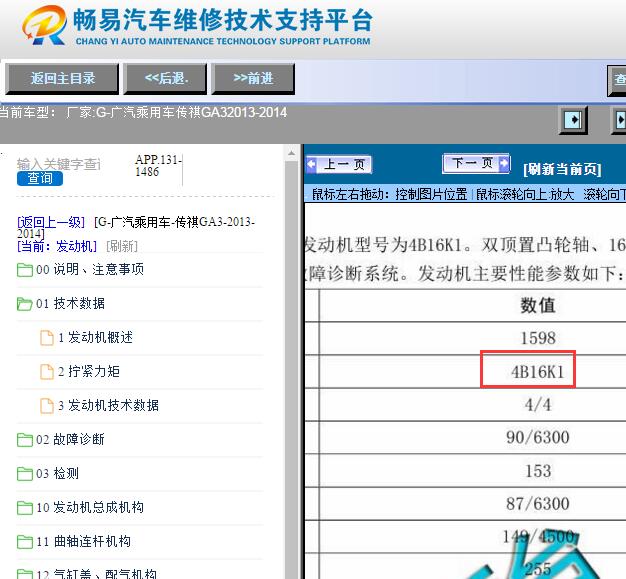Expand 12 气缸盖、配气机构 folder

point(96,573)
